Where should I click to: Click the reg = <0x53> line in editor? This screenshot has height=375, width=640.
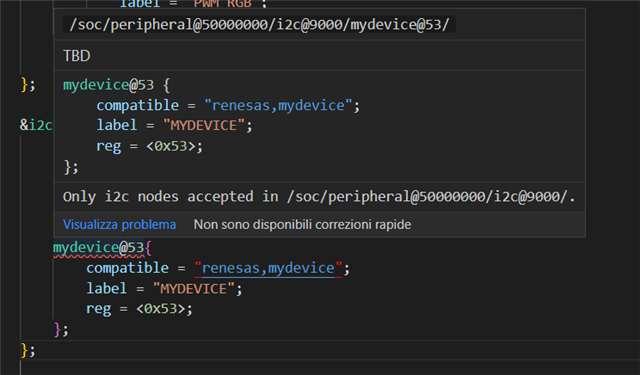(x=139, y=308)
